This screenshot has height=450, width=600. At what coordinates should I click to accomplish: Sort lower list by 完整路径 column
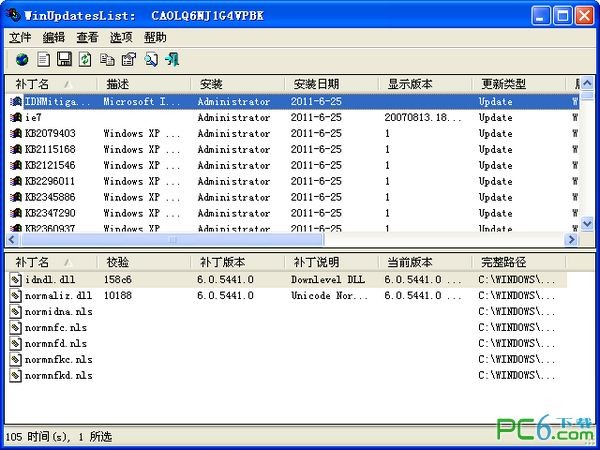pos(518,262)
